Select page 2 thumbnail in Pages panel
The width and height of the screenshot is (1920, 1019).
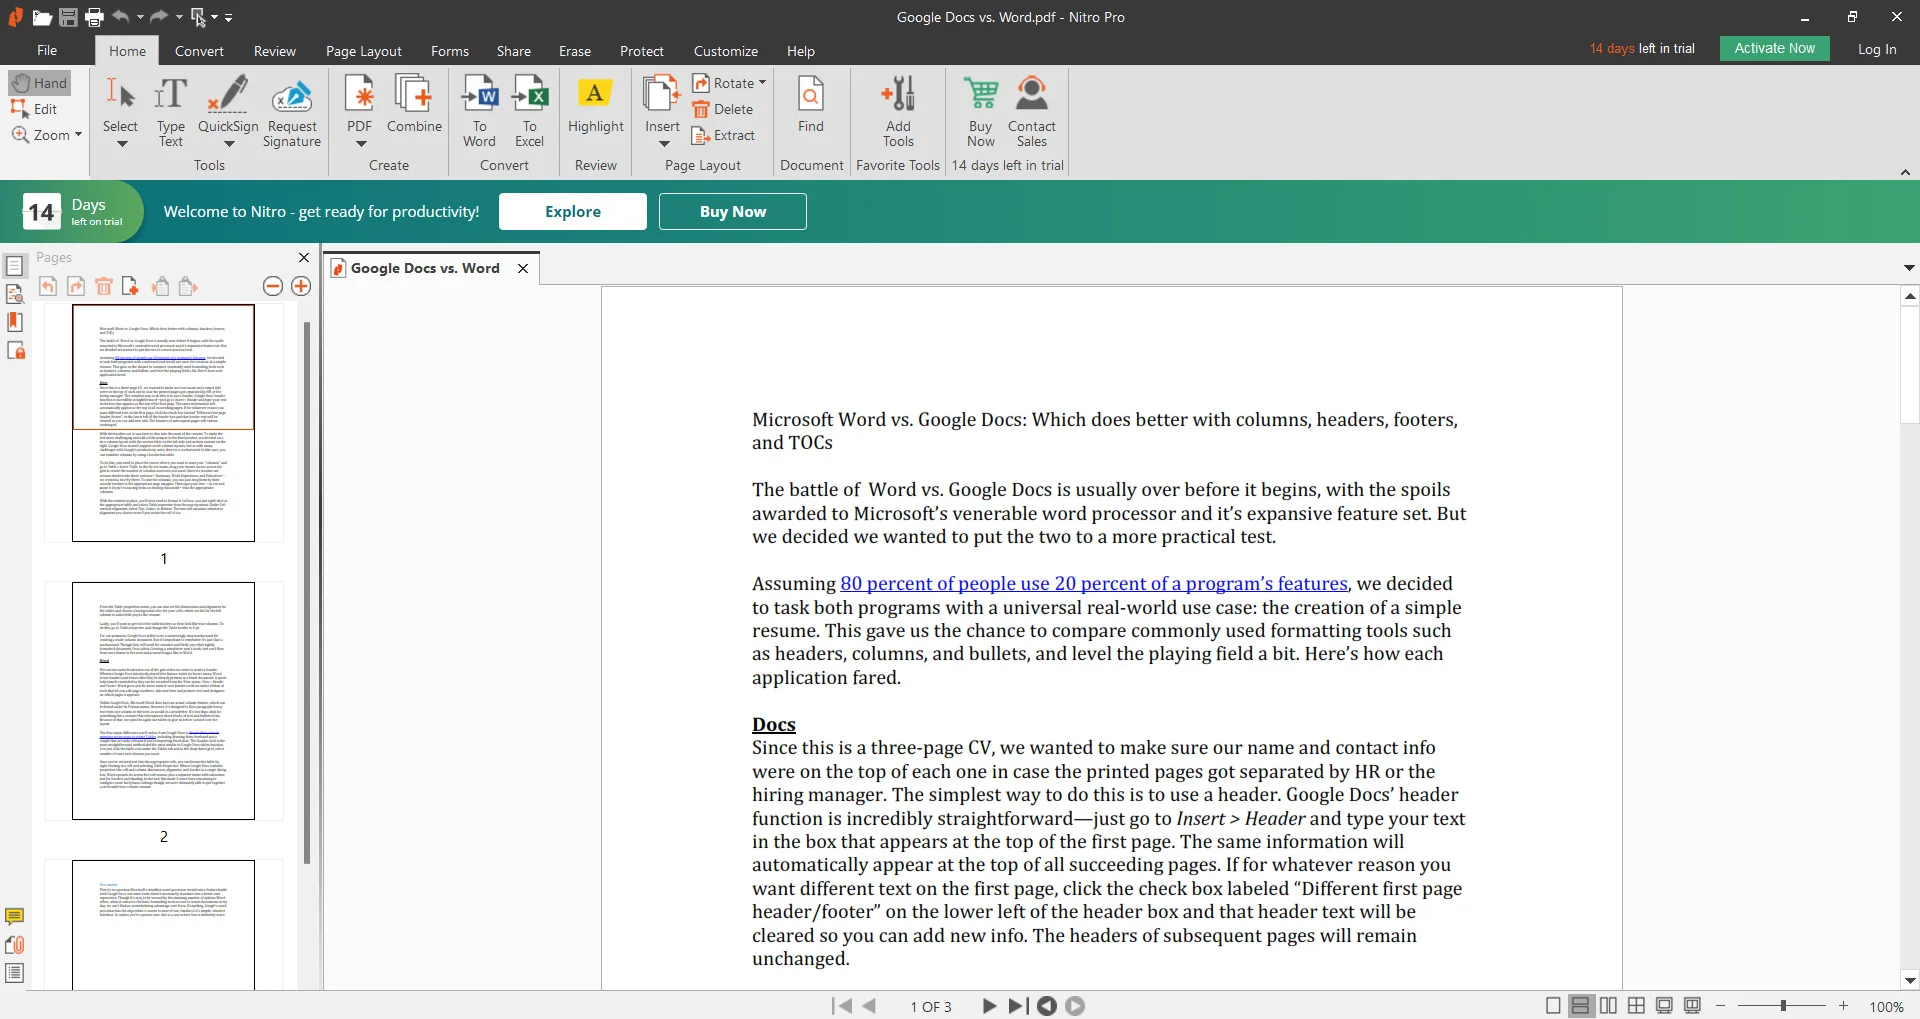[x=163, y=701]
